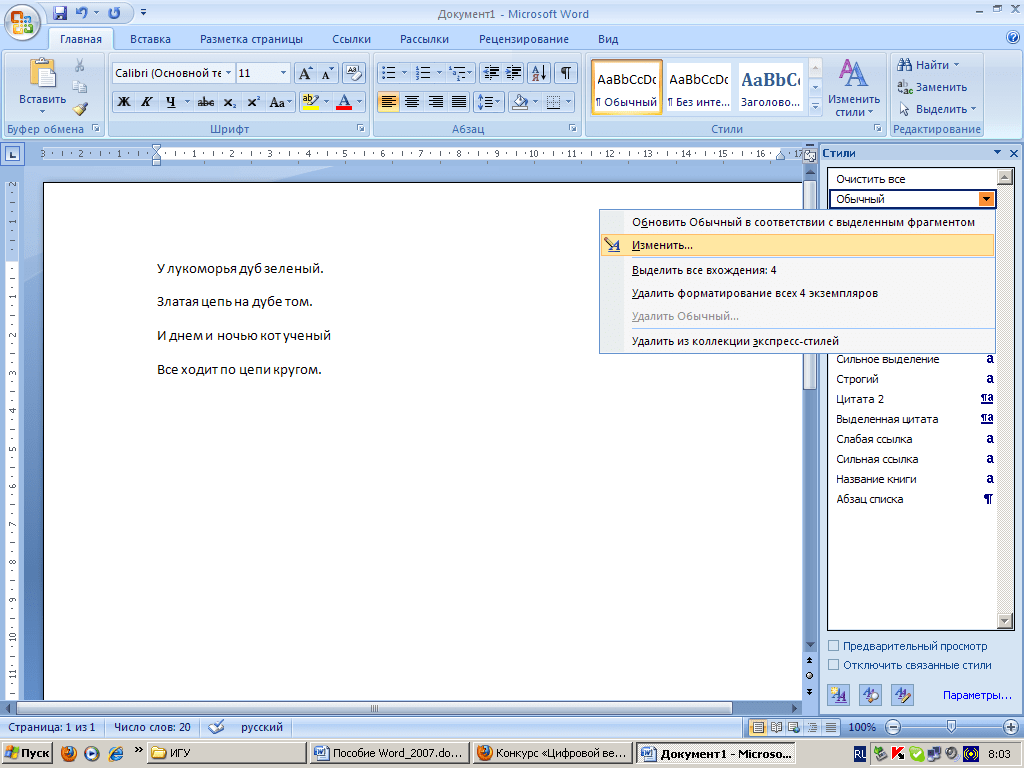Toggle the bulleted list icon
Image resolution: width=1024 pixels, height=768 pixels.
[x=388, y=73]
